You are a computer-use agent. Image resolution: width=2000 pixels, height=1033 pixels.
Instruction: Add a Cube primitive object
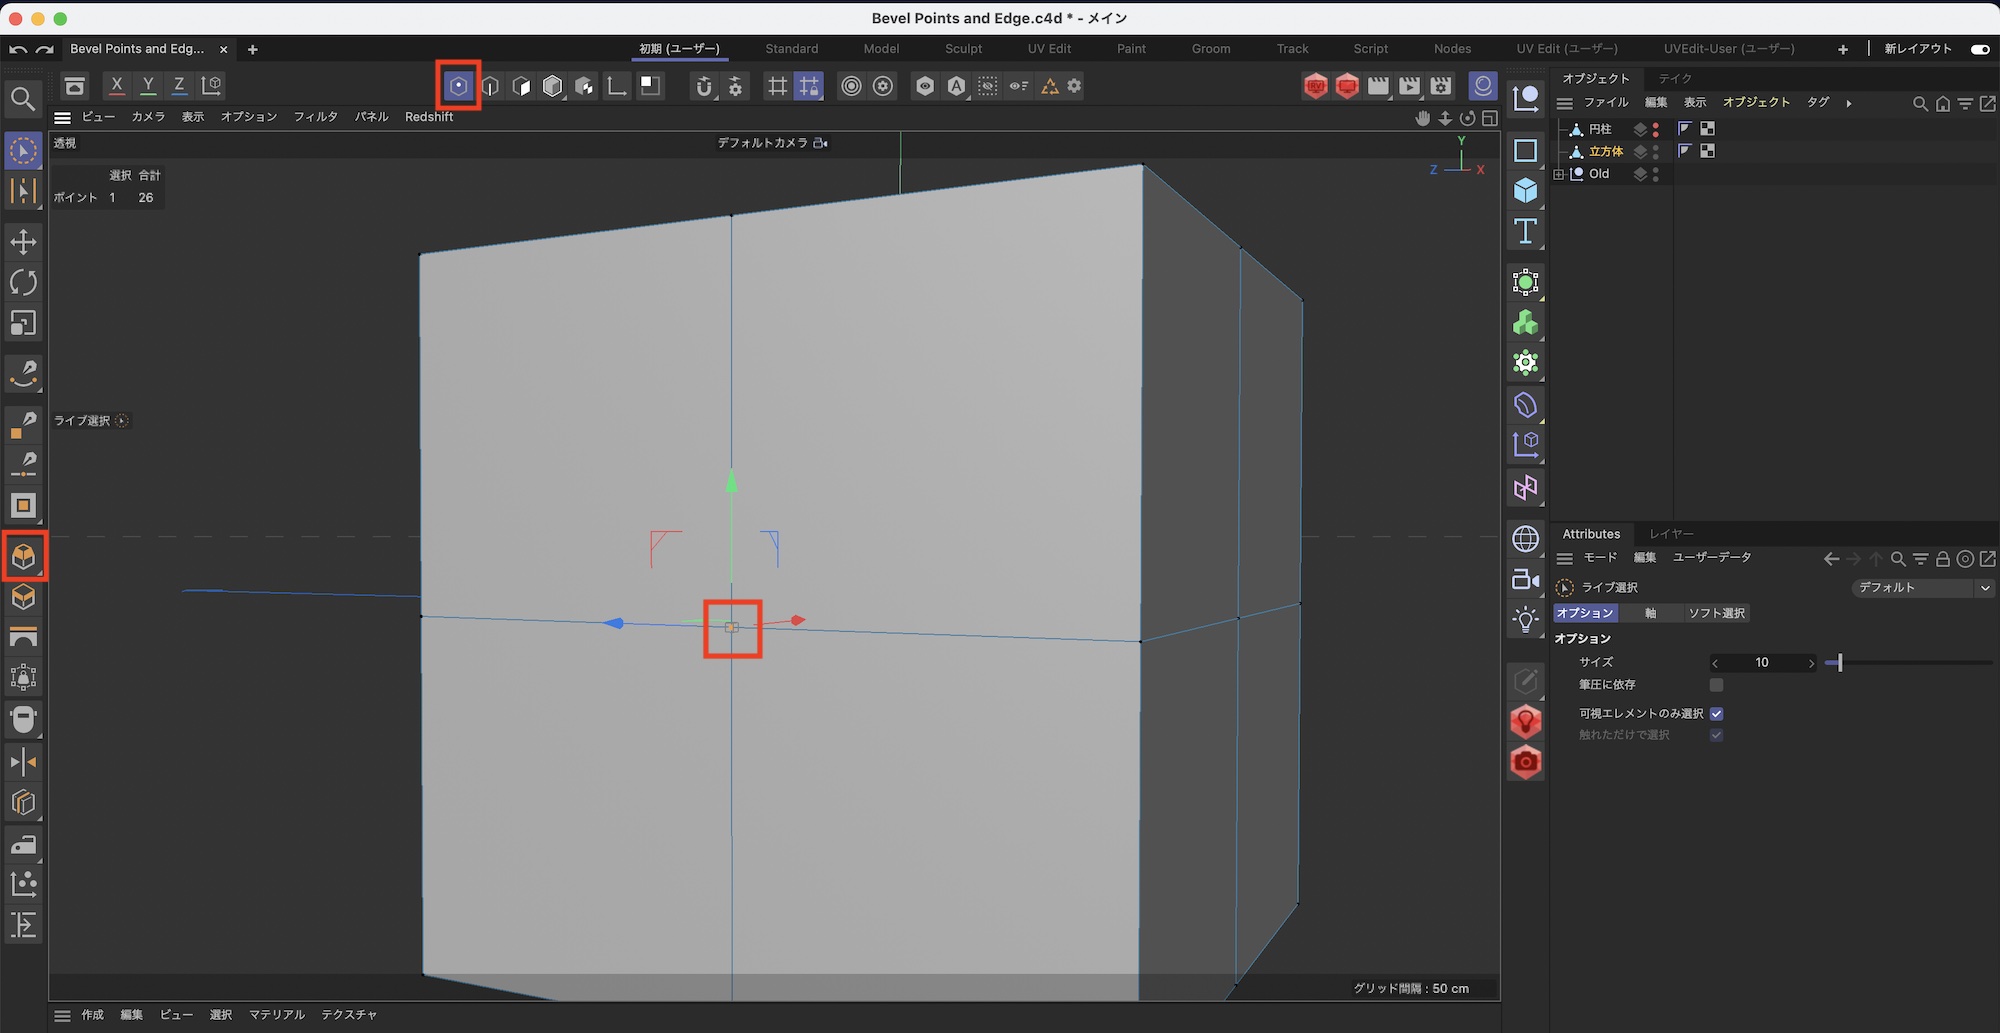point(1525,190)
